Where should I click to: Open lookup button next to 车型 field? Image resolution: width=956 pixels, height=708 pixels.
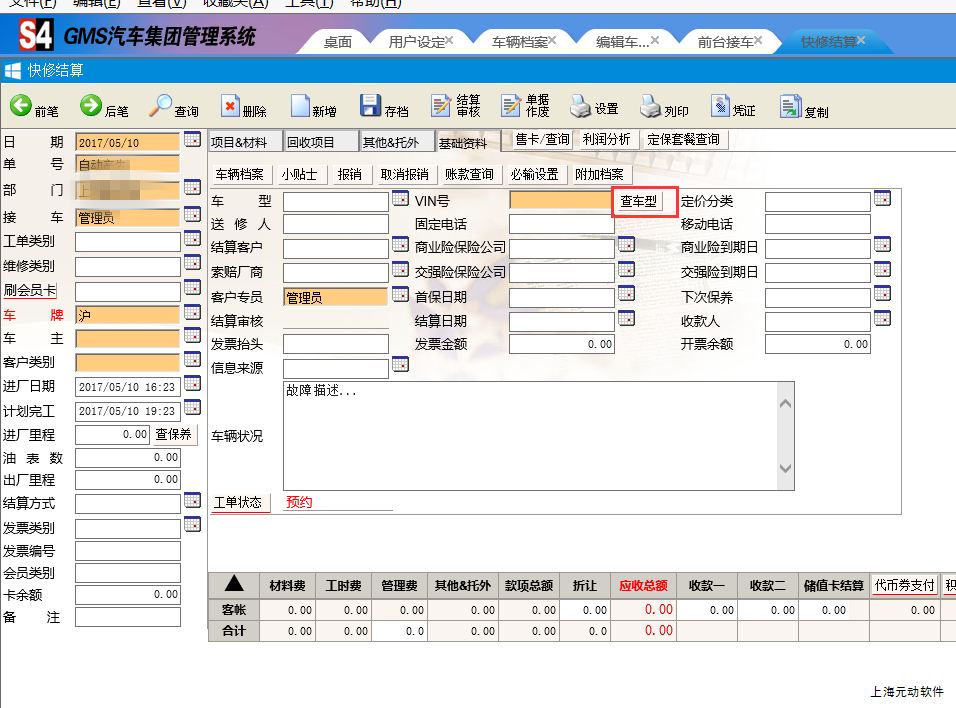[x=400, y=200]
